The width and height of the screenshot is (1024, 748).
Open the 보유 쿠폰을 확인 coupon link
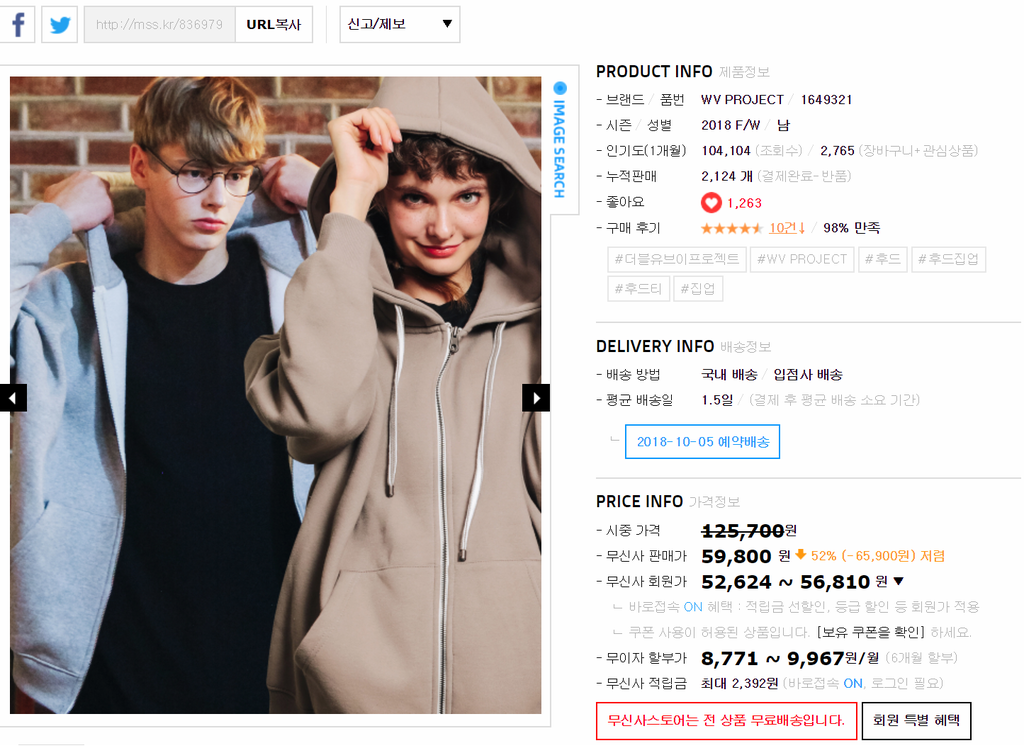[871, 632]
